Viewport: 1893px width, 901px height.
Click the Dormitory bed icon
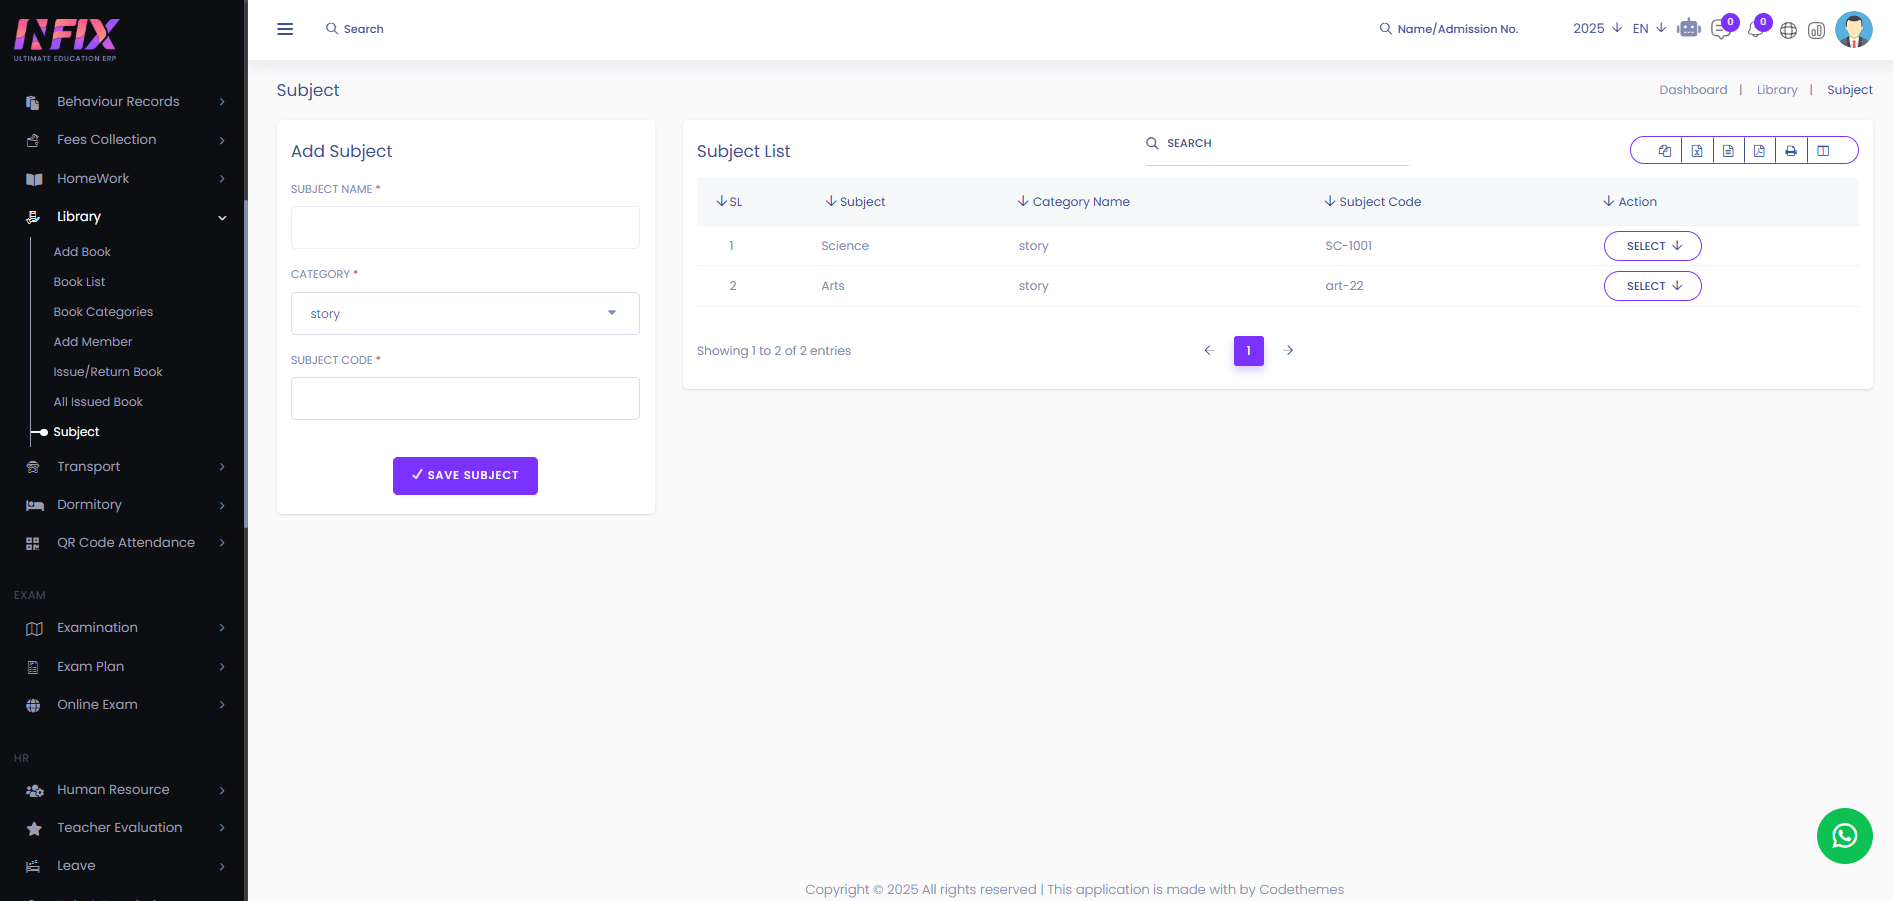point(35,505)
